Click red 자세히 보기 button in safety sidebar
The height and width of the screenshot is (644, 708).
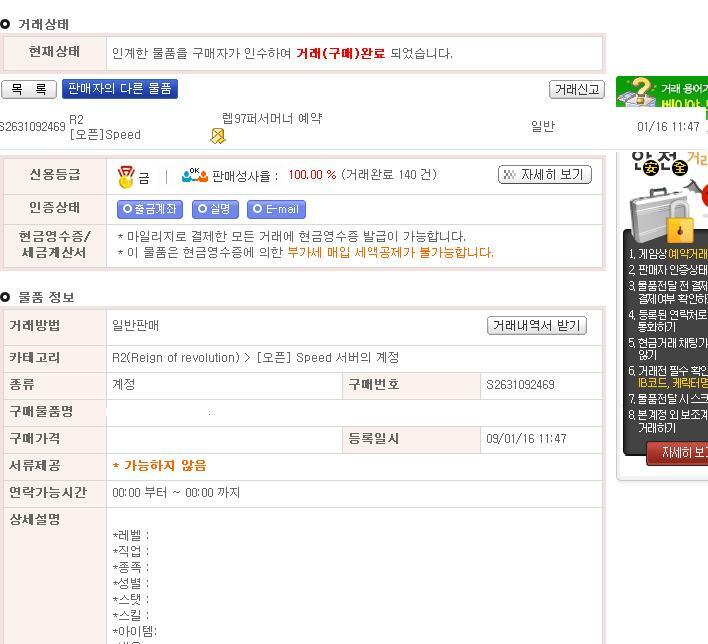[677, 453]
